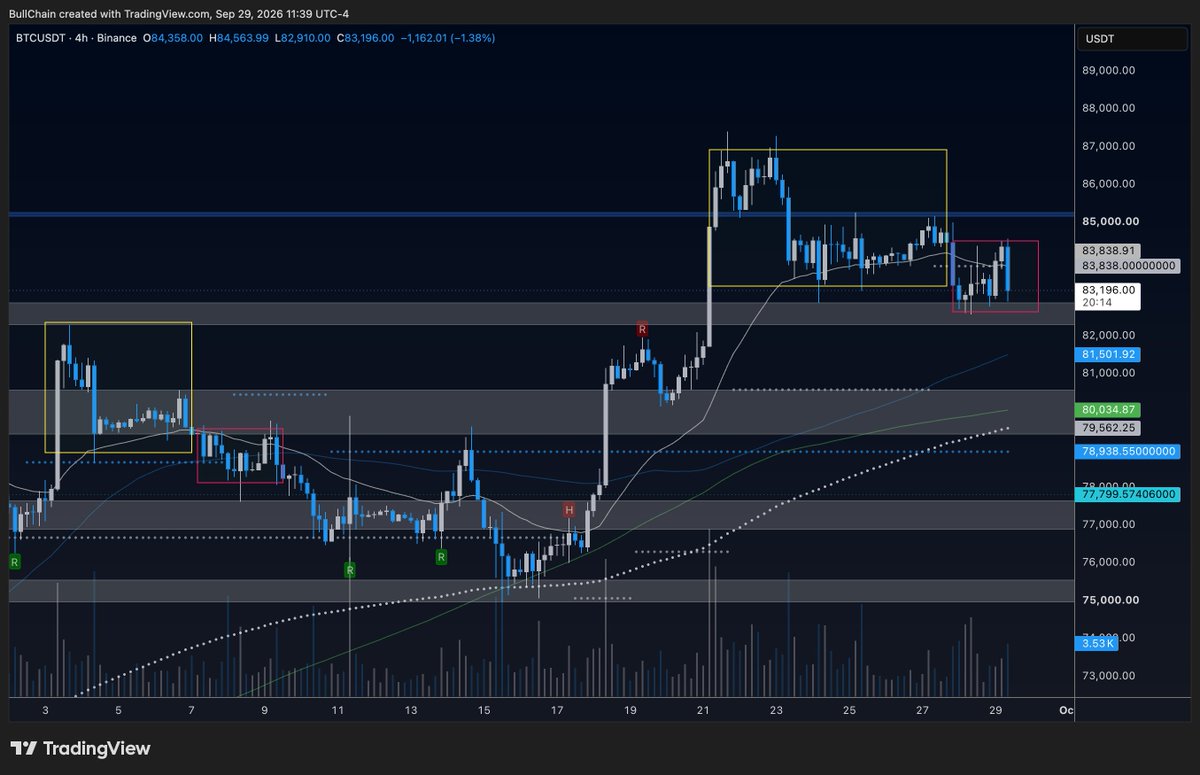Select the high value H84,563.99
Screen dimensions: 1200x775
(x=238, y=38)
